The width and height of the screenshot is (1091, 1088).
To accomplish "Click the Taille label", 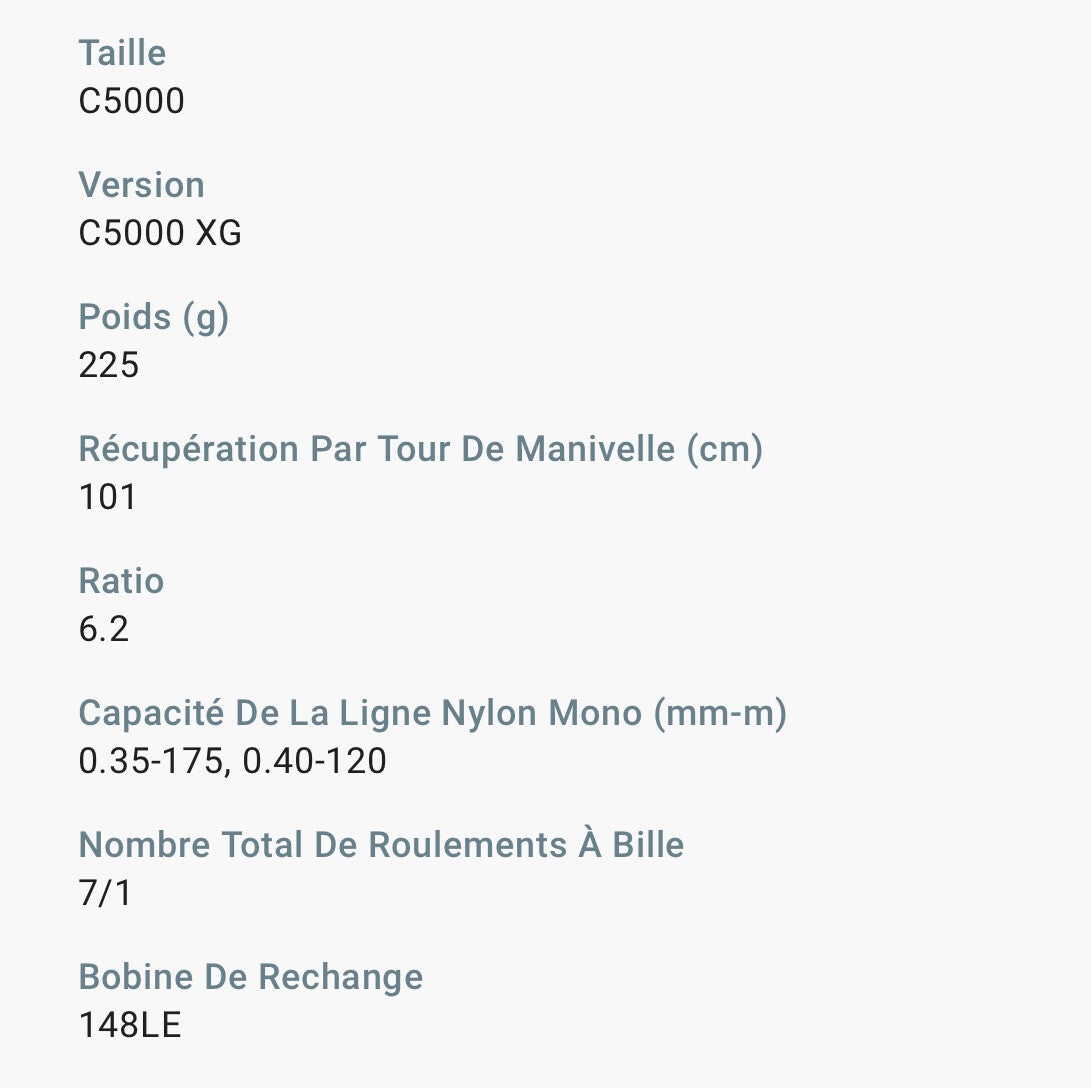I will (122, 53).
